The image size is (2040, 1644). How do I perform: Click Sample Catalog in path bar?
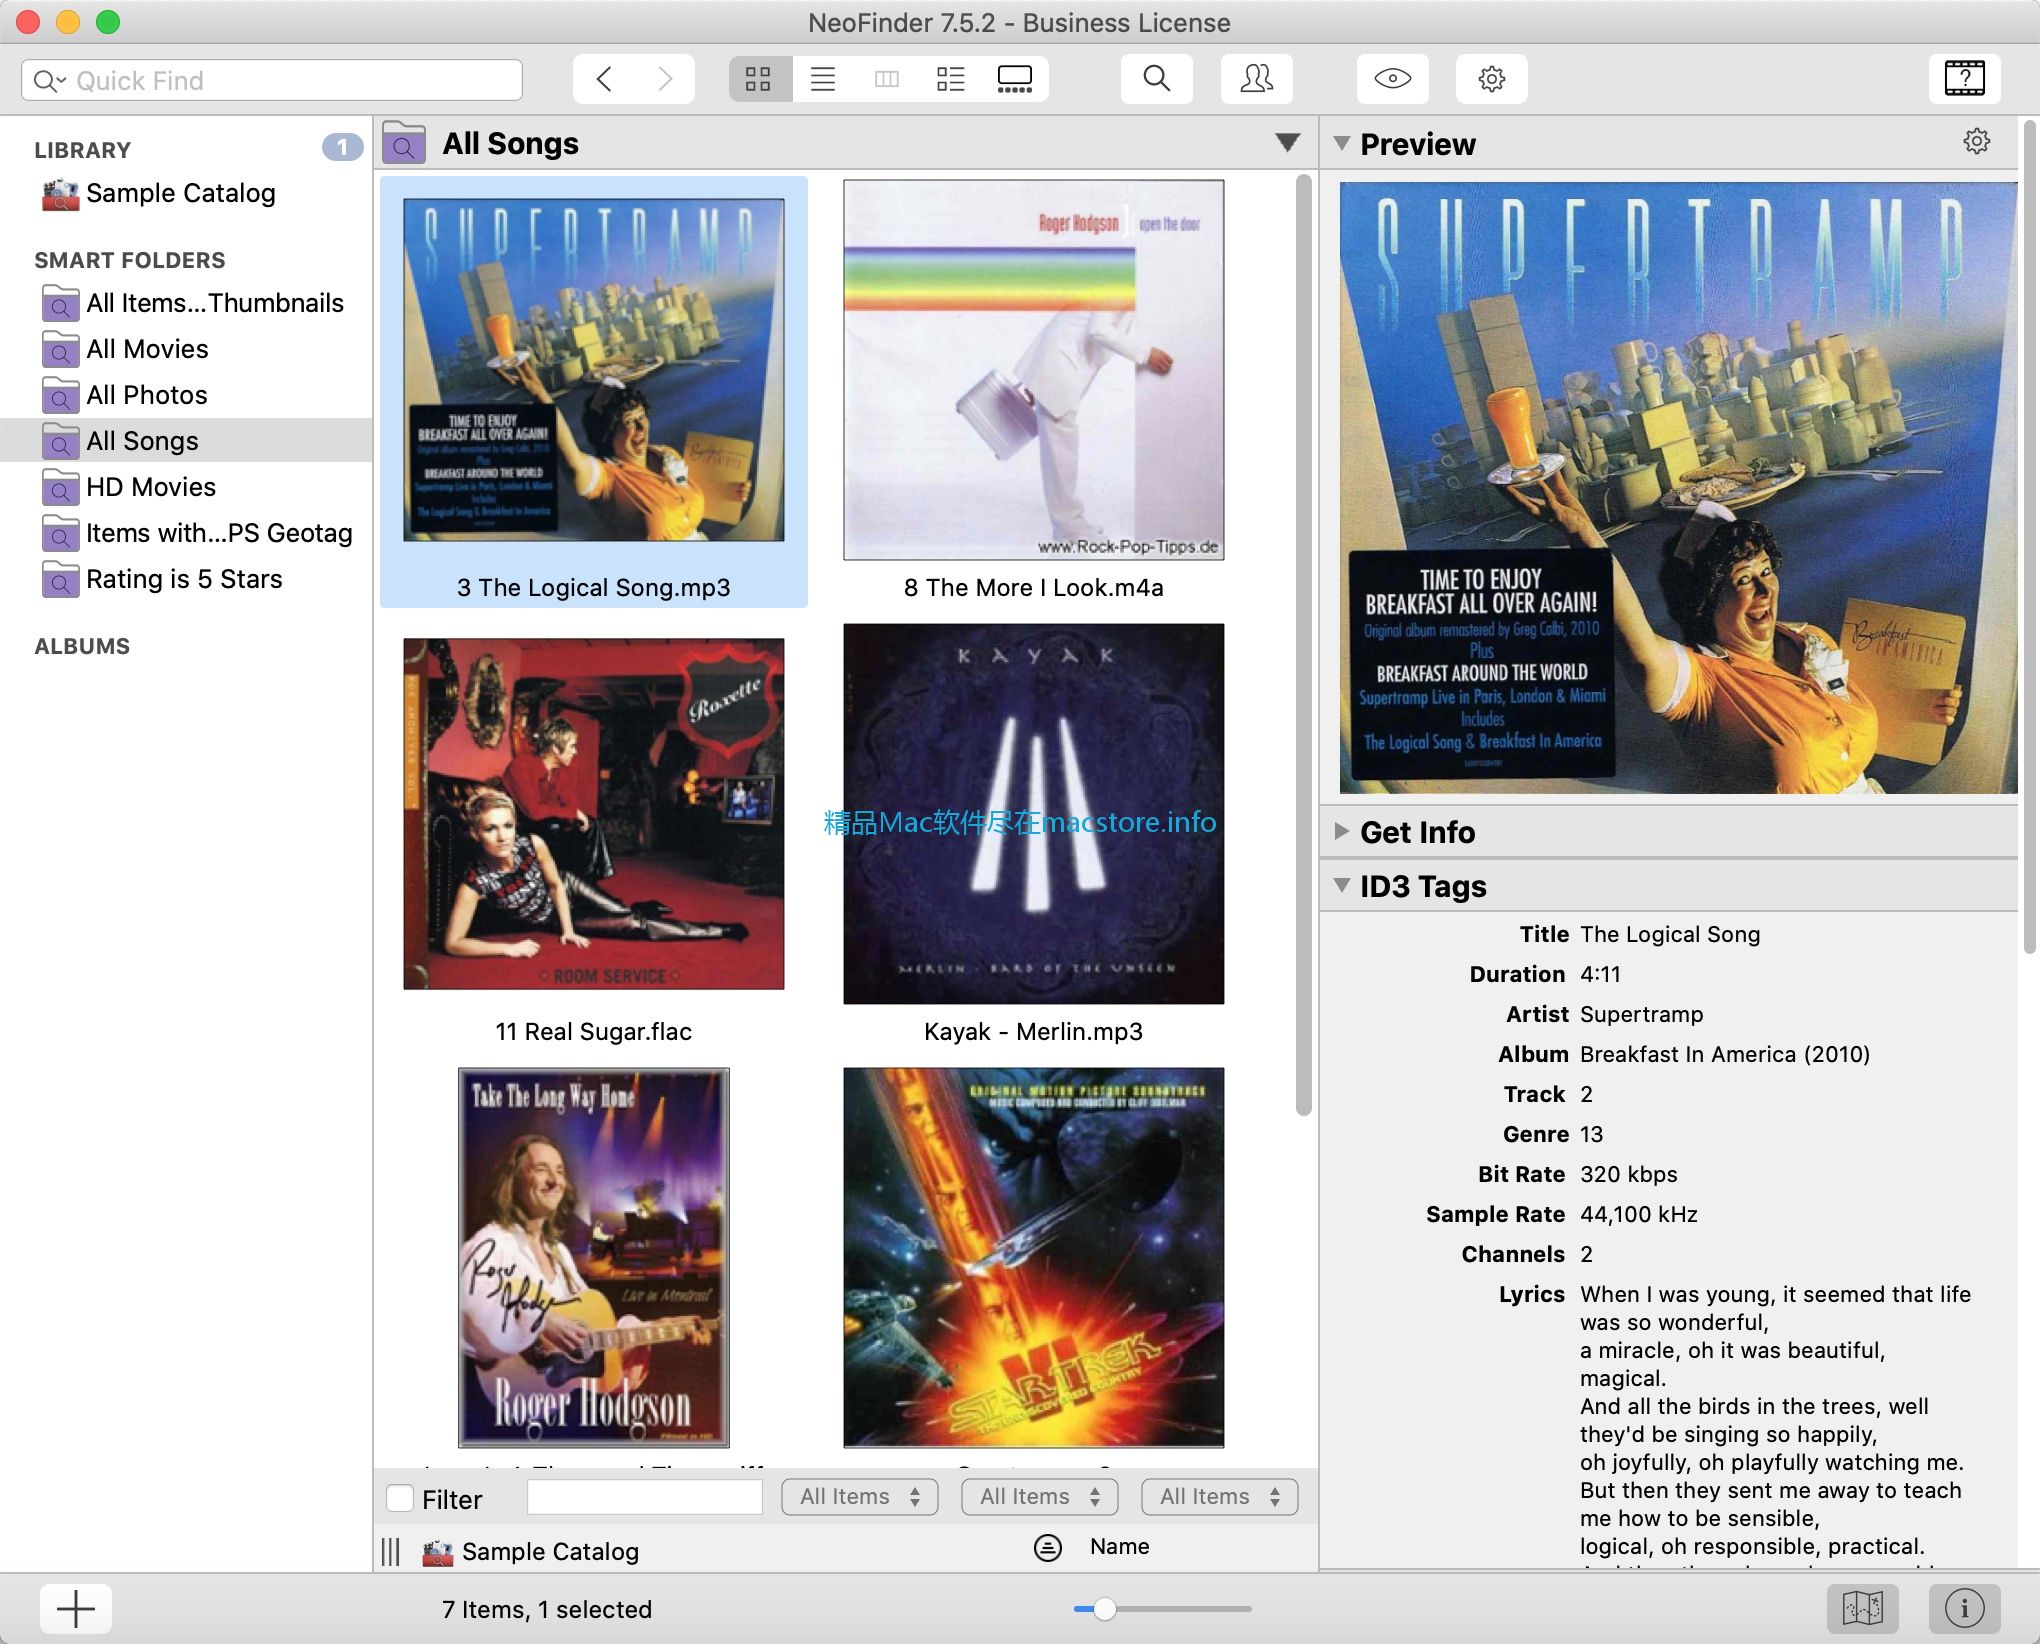click(x=531, y=1551)
